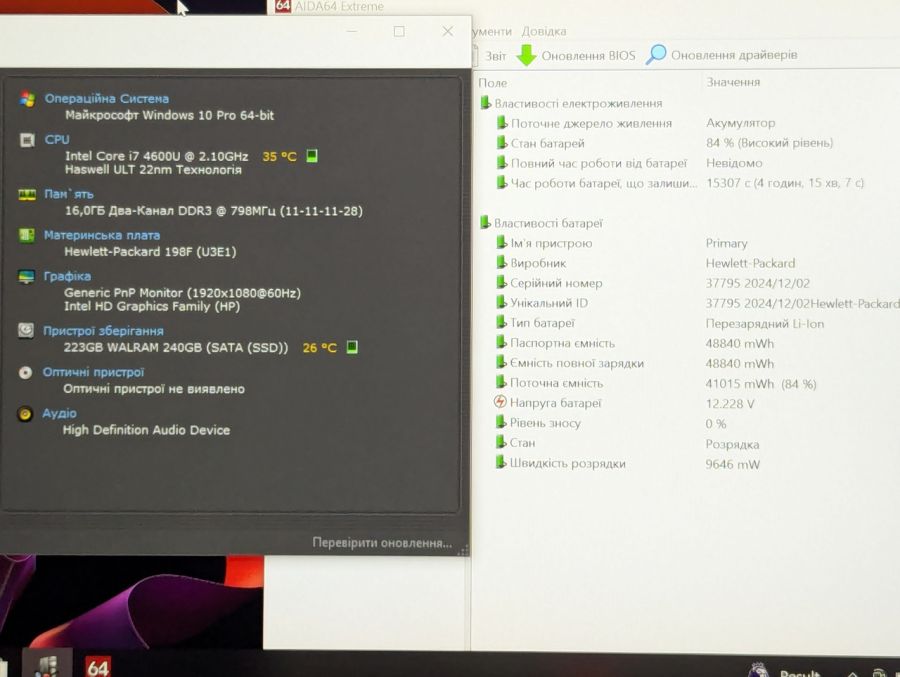Click battery icon beside Властивості батареї header
Screen dimensions: 900x677
[486, 222]
